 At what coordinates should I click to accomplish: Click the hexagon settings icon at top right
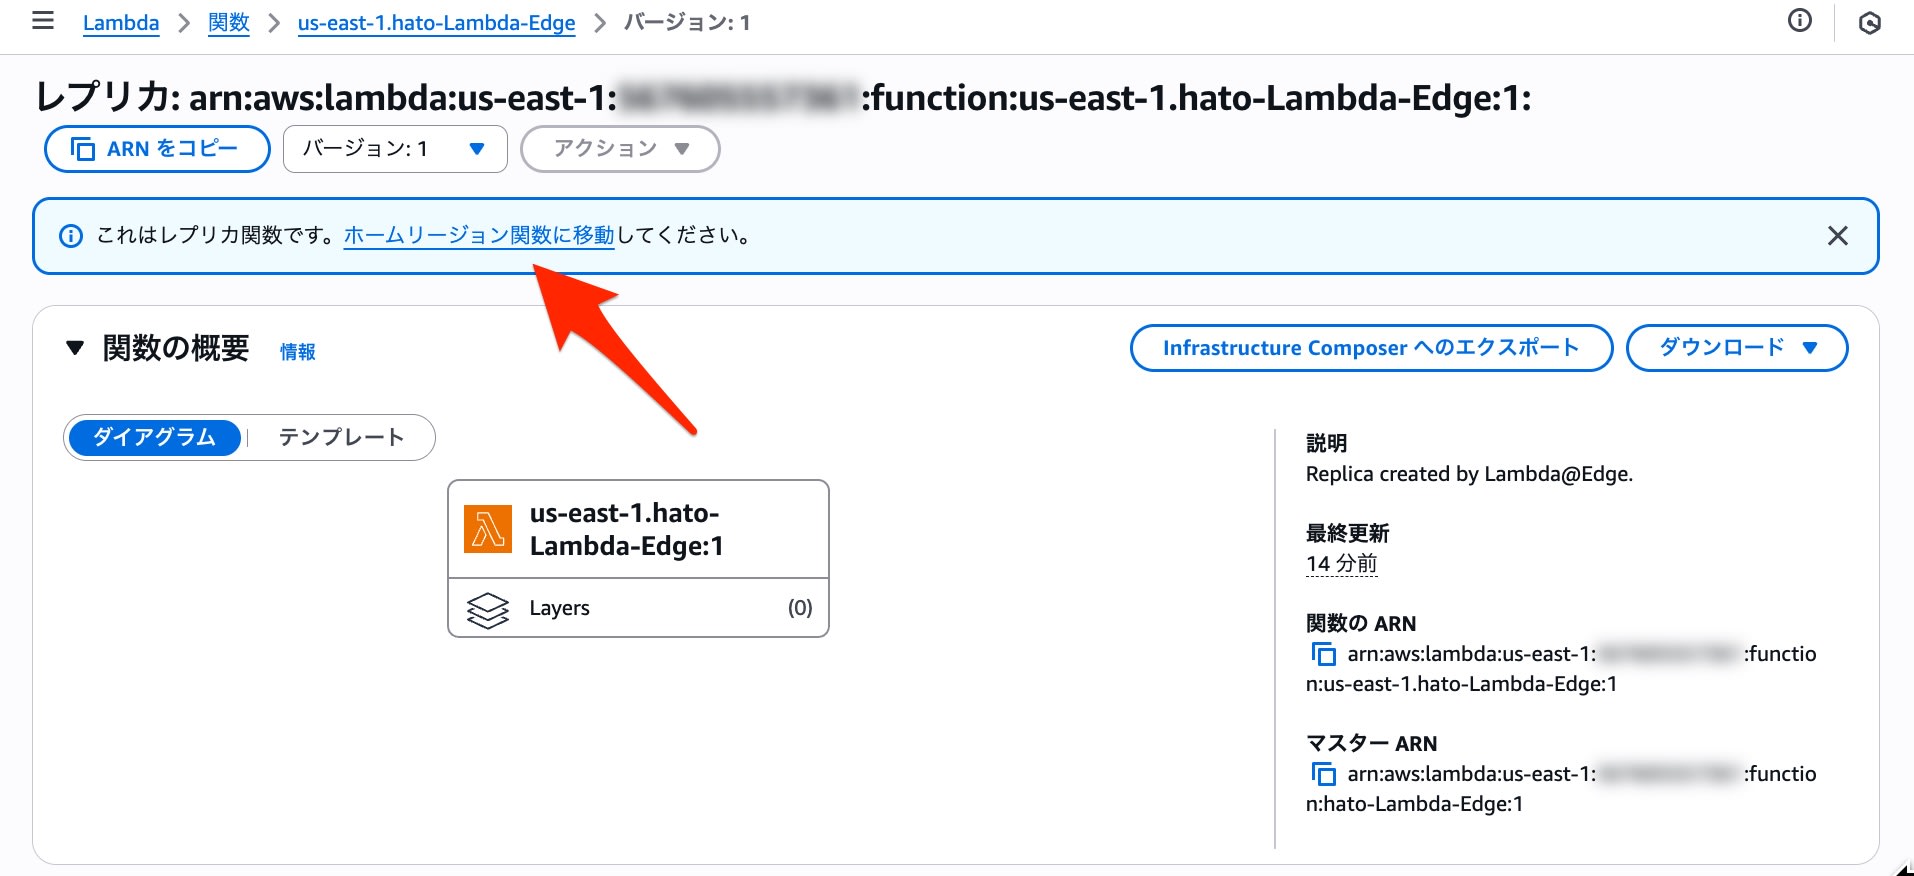click(x=1870, y=22)
